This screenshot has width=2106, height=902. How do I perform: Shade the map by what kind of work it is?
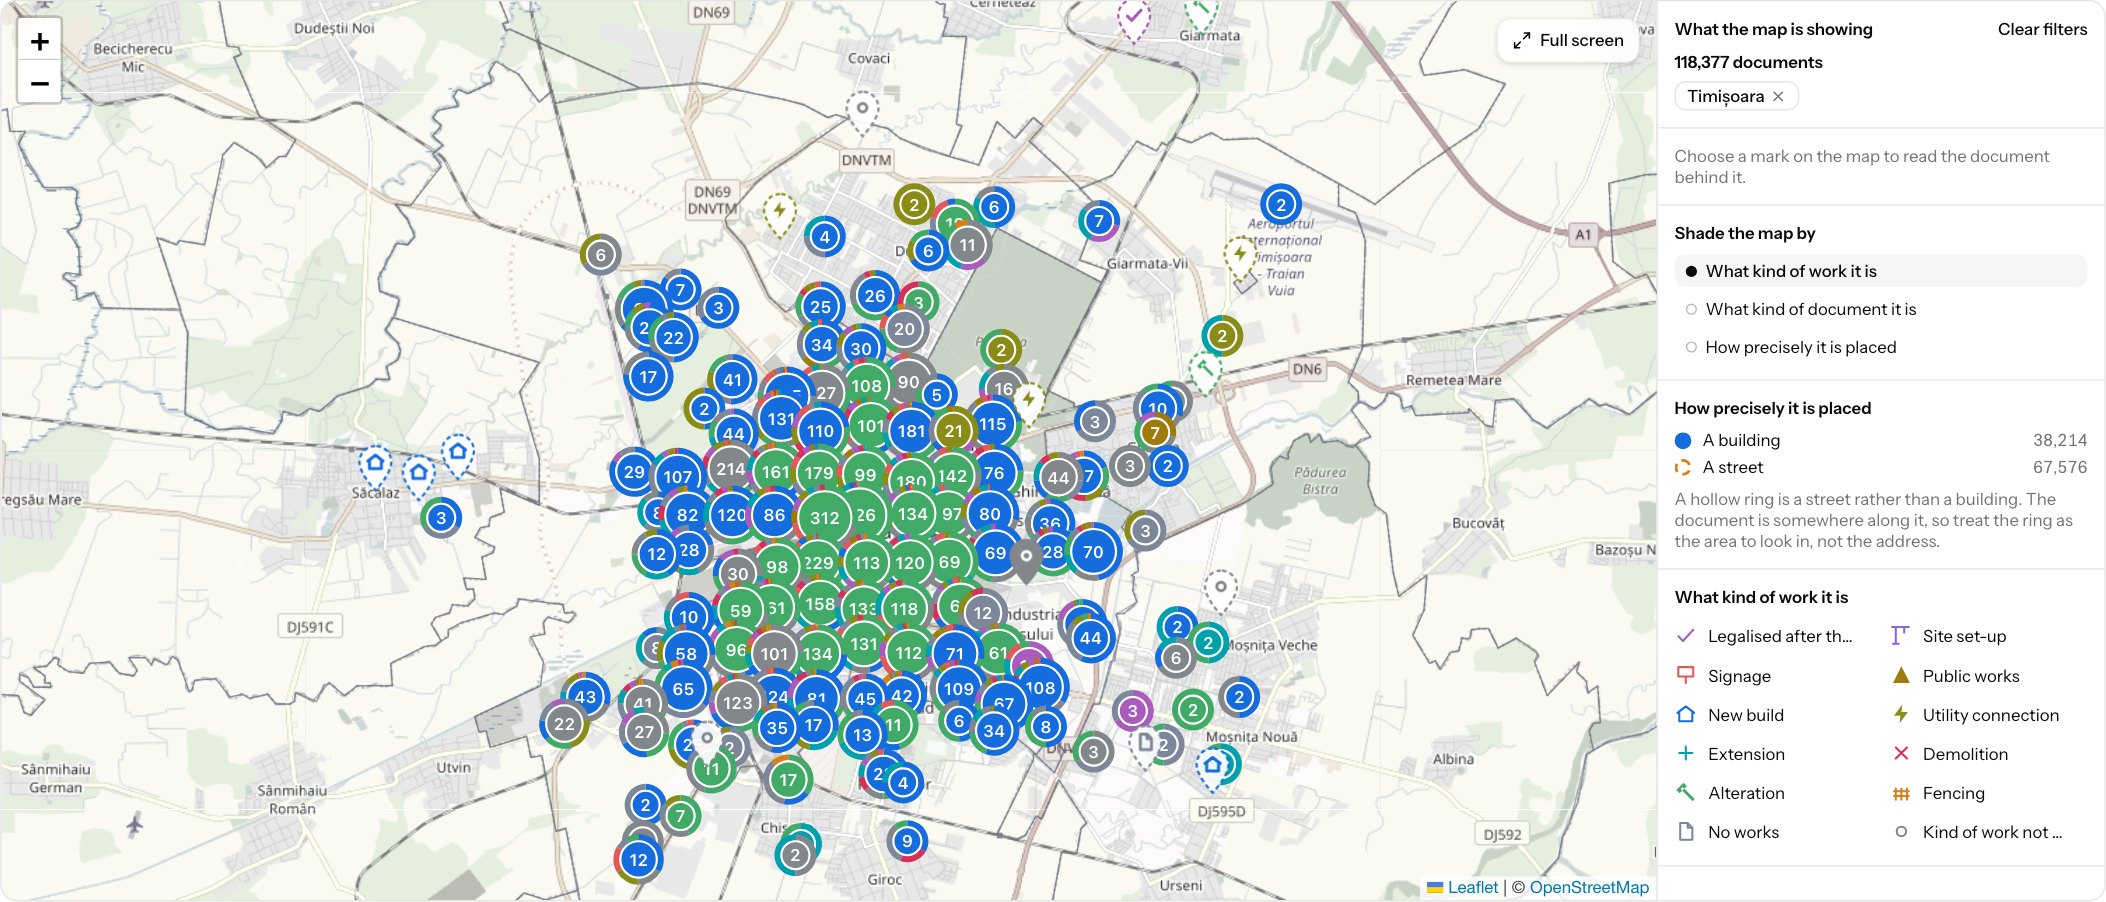(x=1880, y=271)
